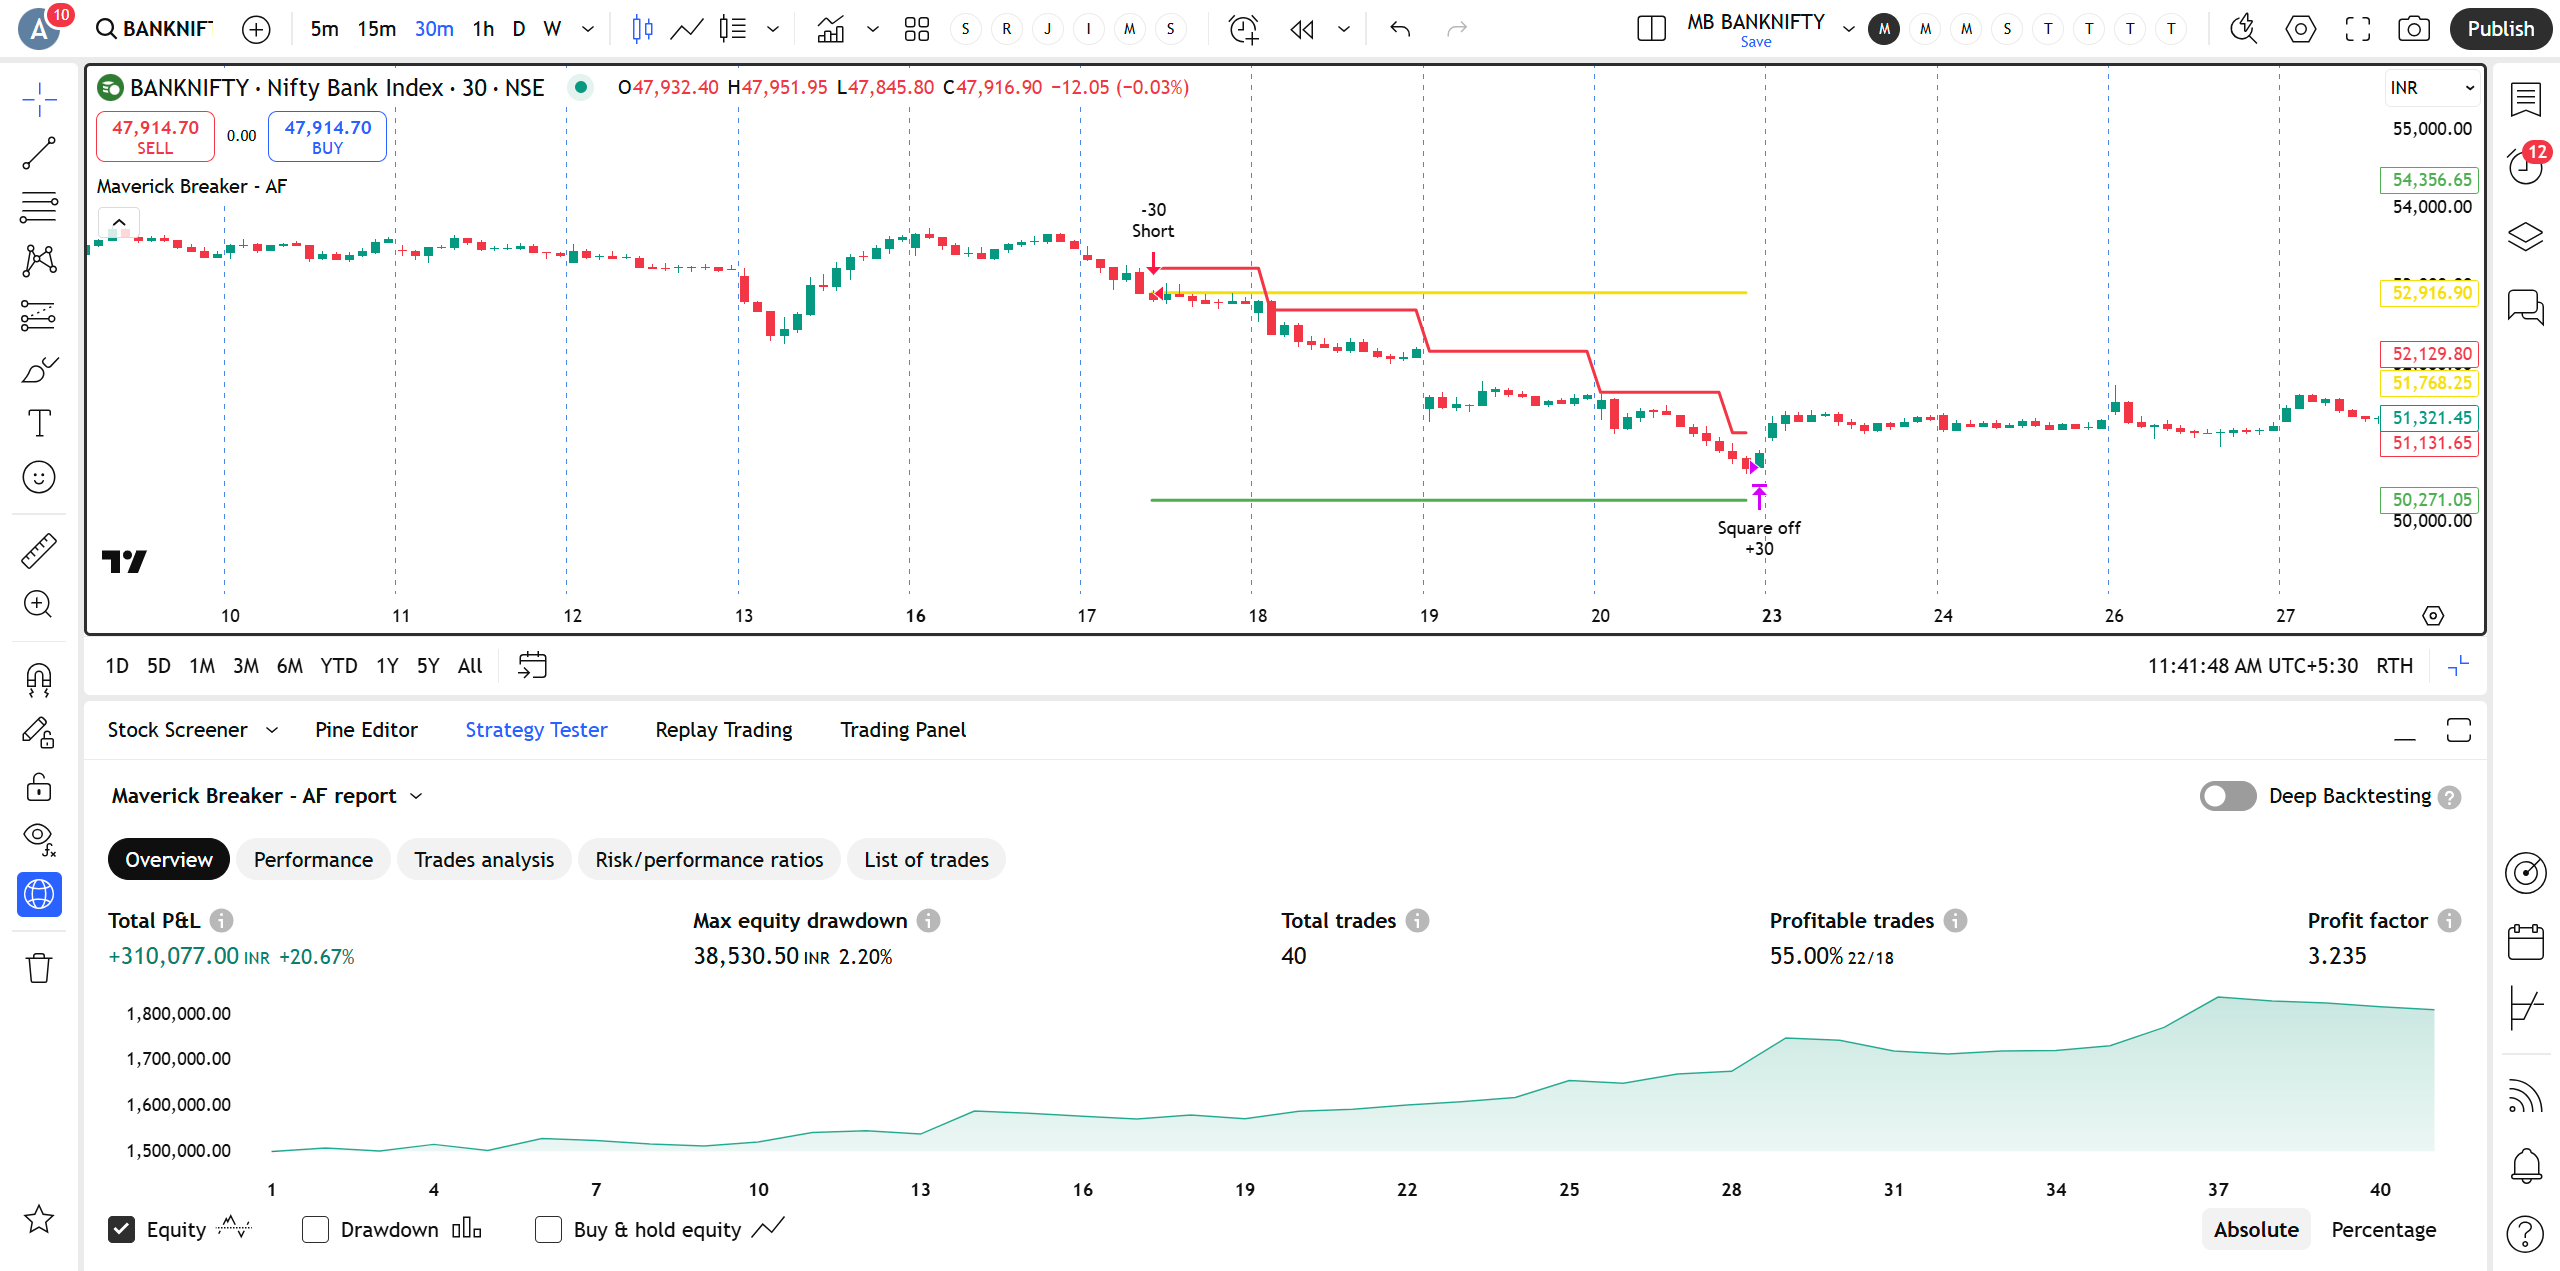The width and height of the screenshot is (2560, 1271).
Task: Open the alerts panel with badge 12
Action: coord(2526,166)
